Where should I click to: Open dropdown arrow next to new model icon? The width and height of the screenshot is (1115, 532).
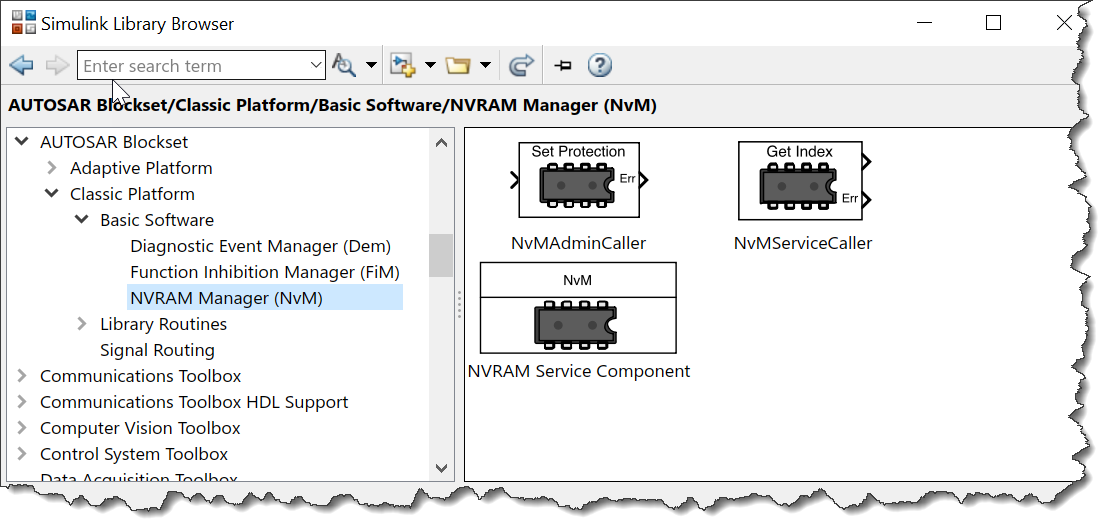coord(430,66)
